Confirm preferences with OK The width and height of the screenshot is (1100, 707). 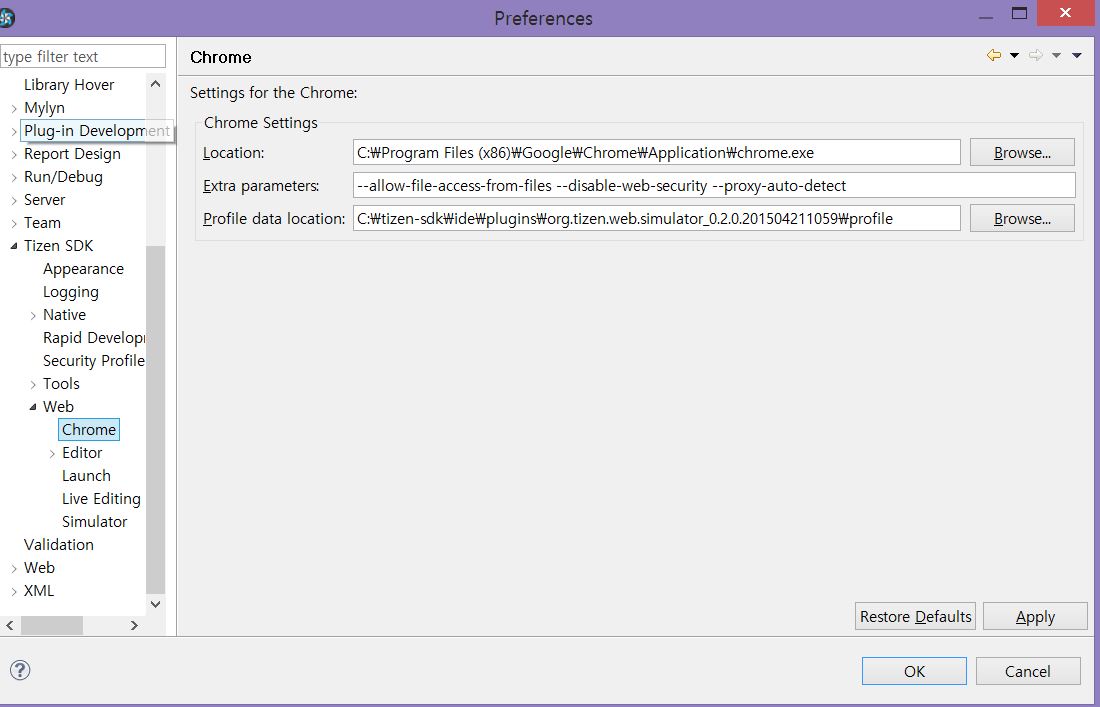pos(914,671)
